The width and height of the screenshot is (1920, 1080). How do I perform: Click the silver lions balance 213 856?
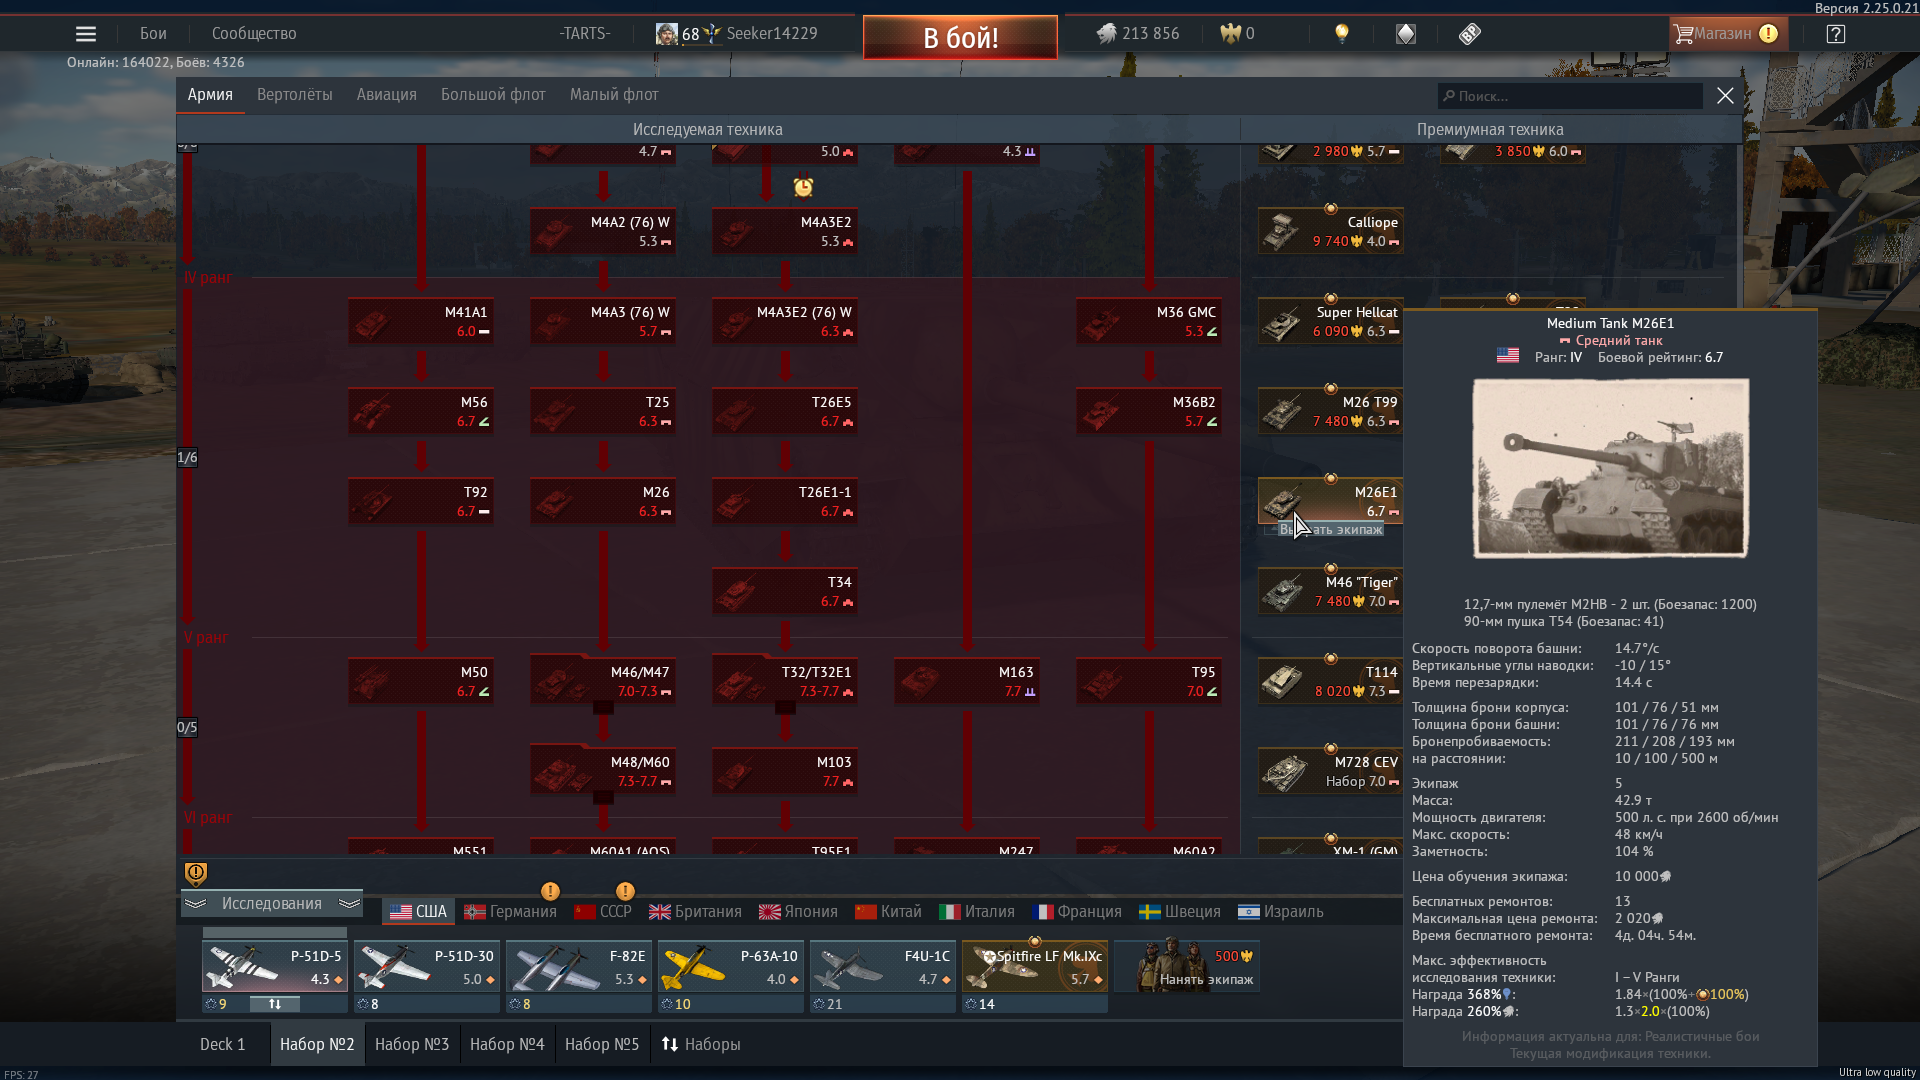click(x=1138, y=34)
